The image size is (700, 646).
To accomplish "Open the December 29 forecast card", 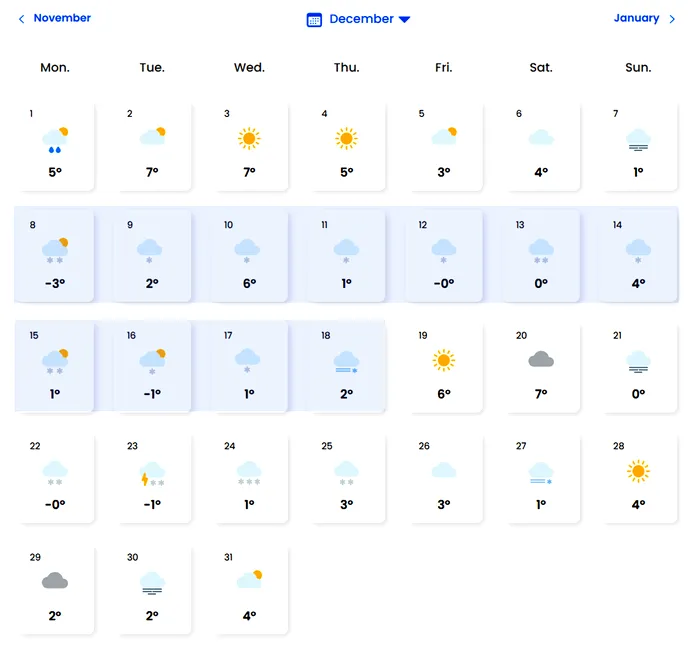I will 55,589.
